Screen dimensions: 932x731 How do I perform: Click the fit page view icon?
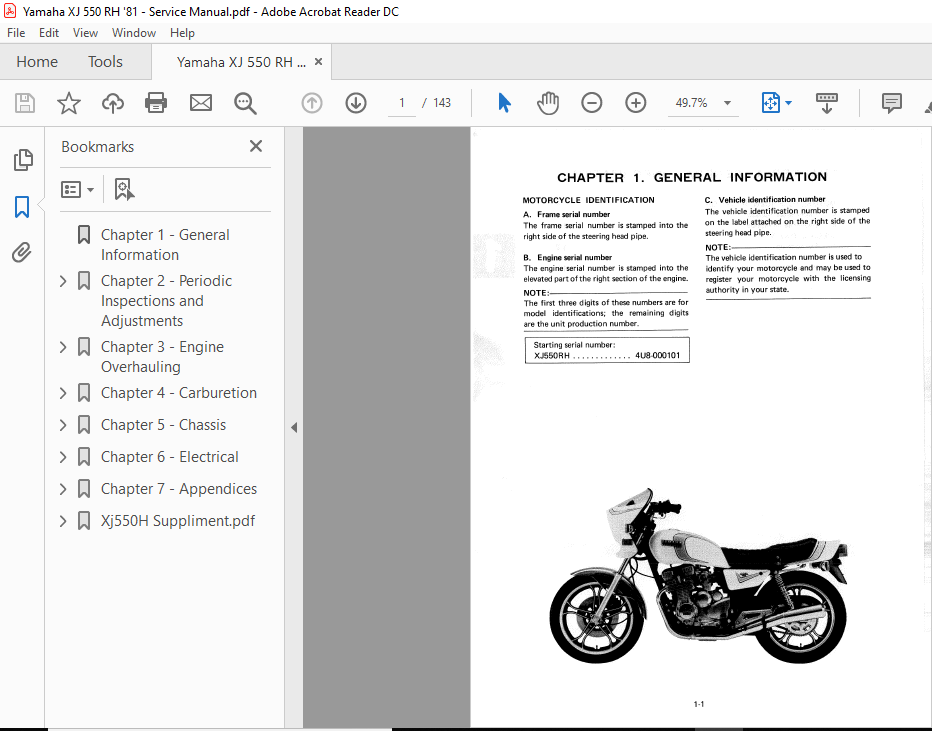click(770, 103)
